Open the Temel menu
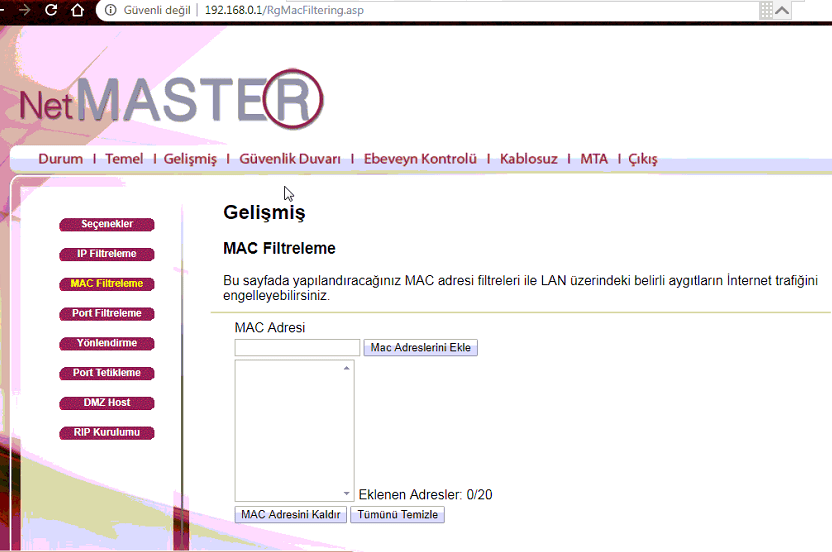 tap(124, 159)
